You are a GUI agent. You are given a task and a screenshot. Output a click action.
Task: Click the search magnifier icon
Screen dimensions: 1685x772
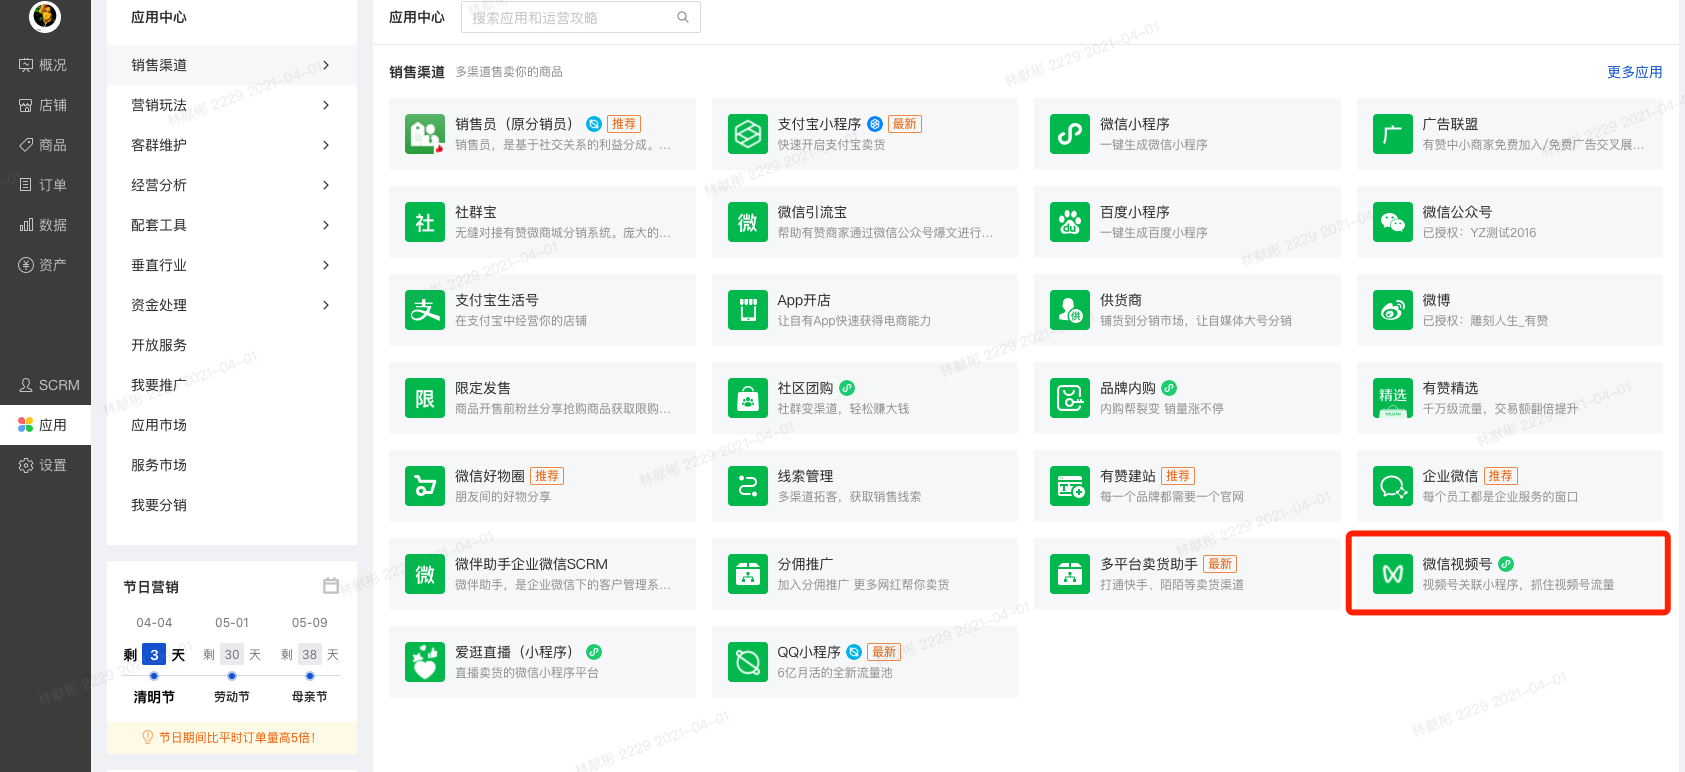tap(683, 17)
